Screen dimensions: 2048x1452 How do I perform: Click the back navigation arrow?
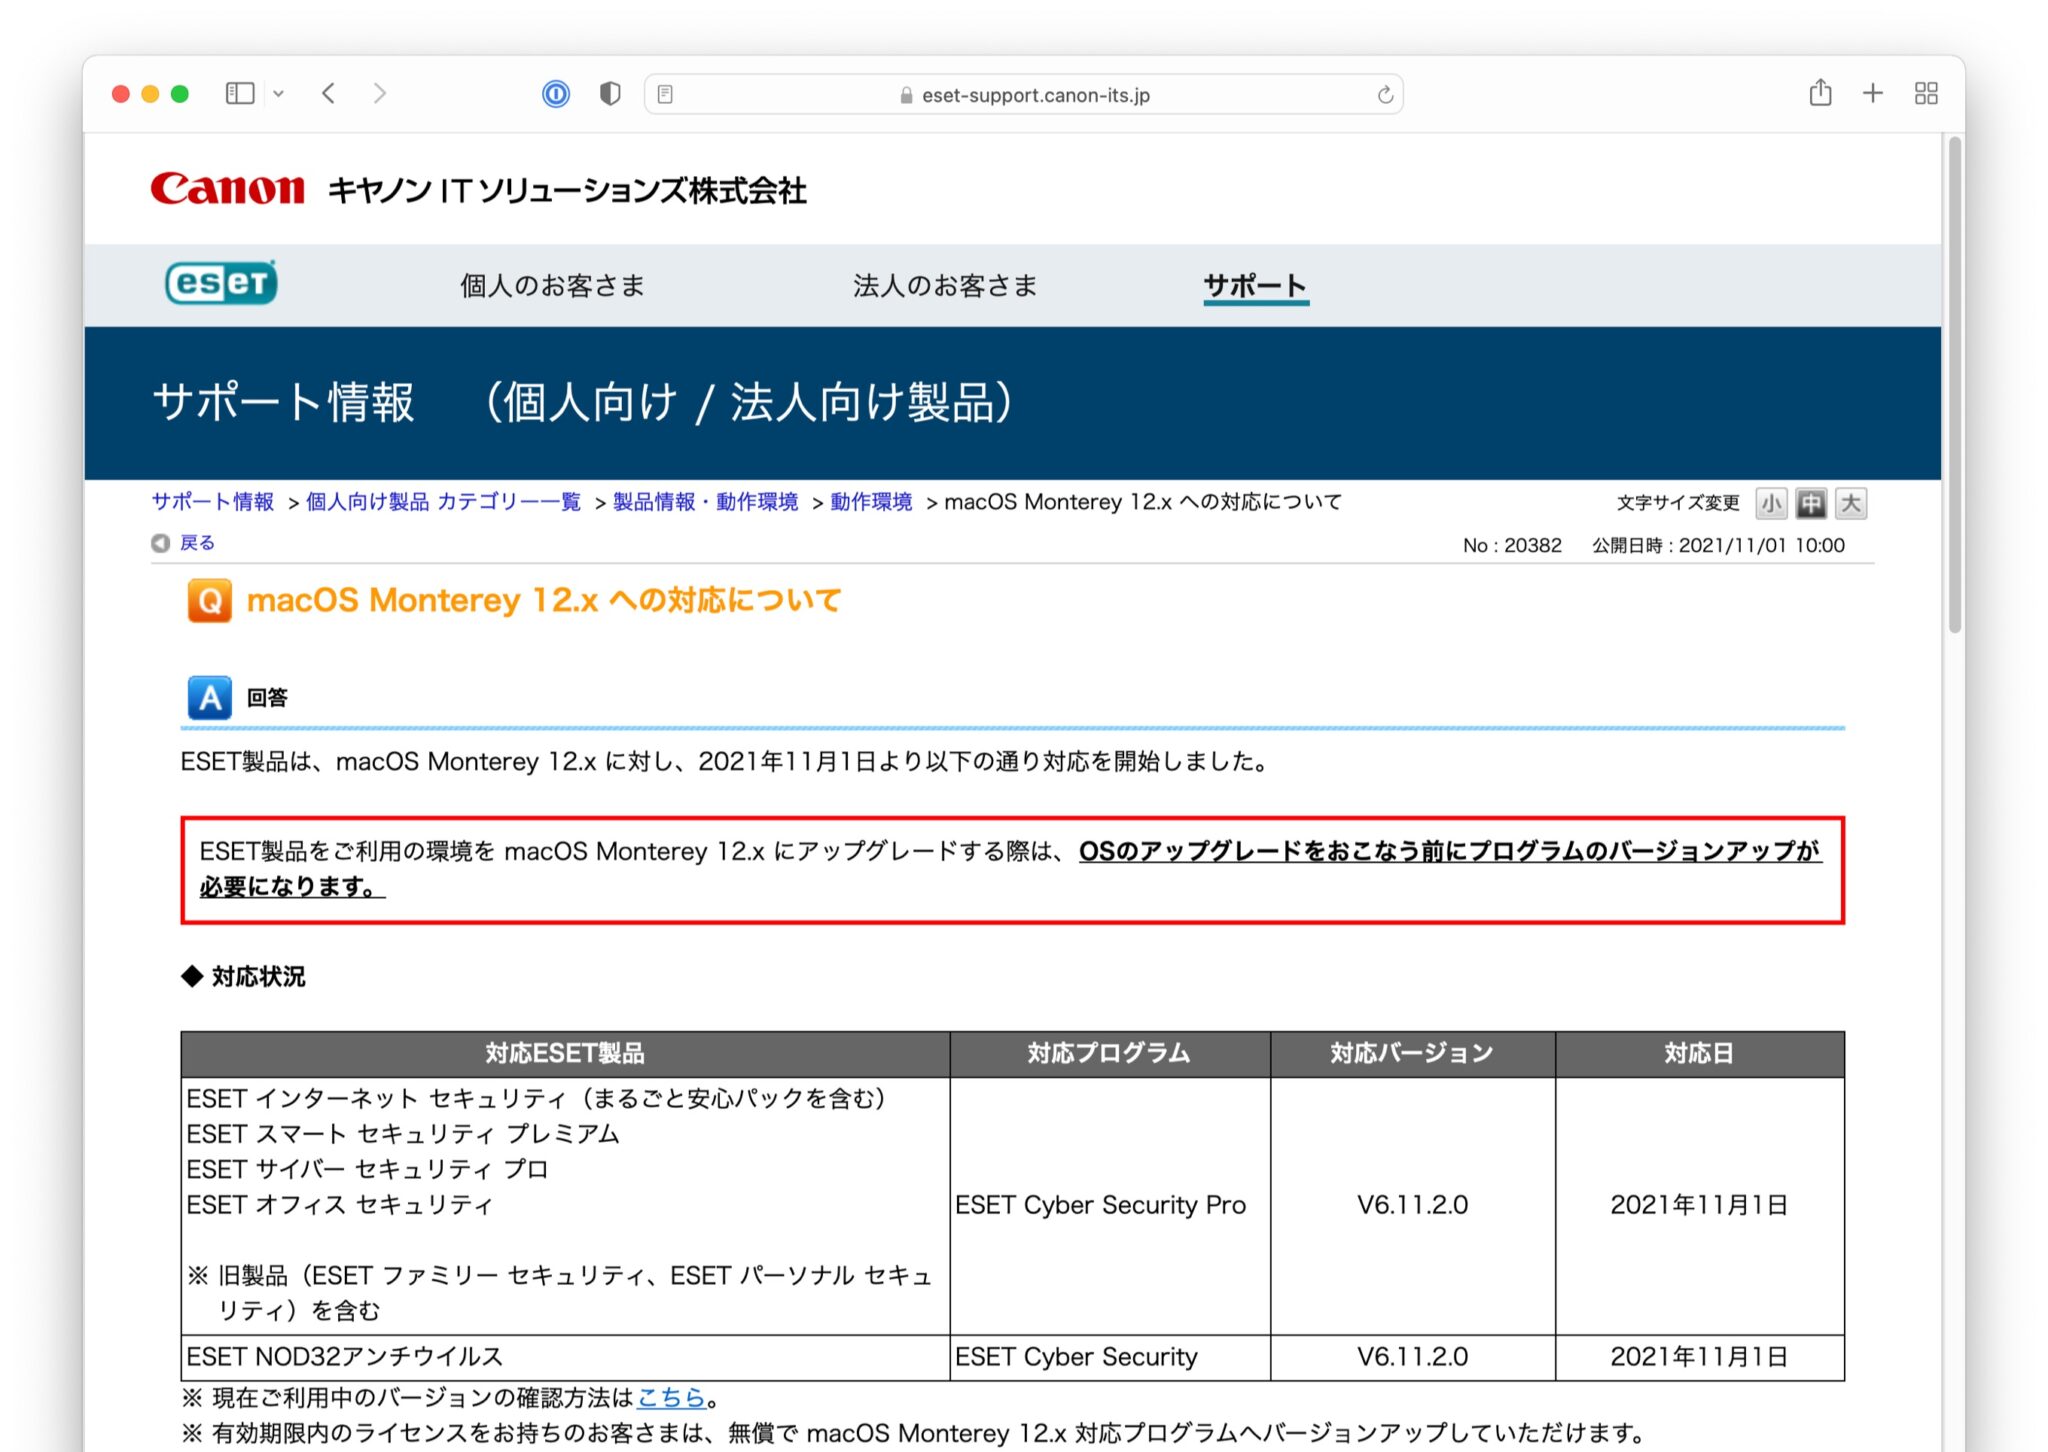tap(329, 93)
